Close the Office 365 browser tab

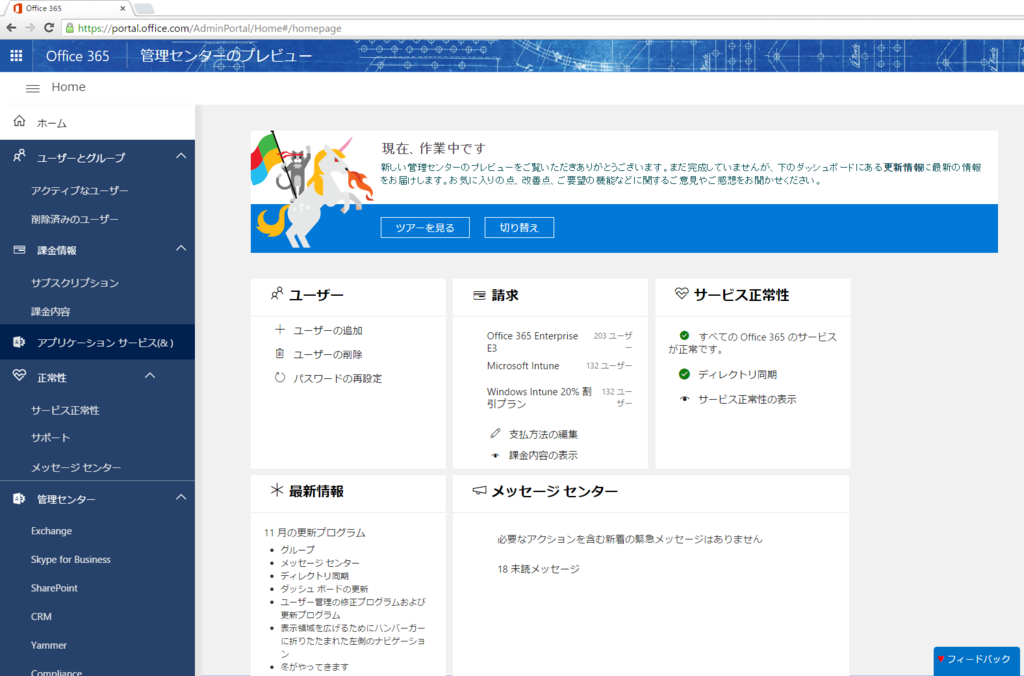pyautogui.click(x=122, y=8)
